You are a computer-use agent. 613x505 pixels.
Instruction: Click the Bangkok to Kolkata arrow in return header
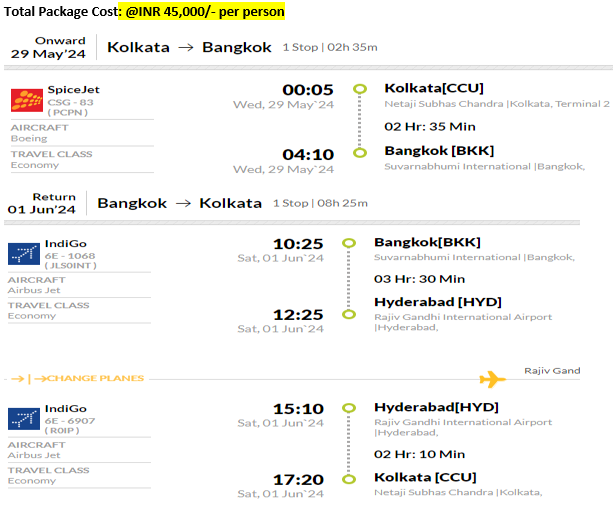(x=183, y=203)
